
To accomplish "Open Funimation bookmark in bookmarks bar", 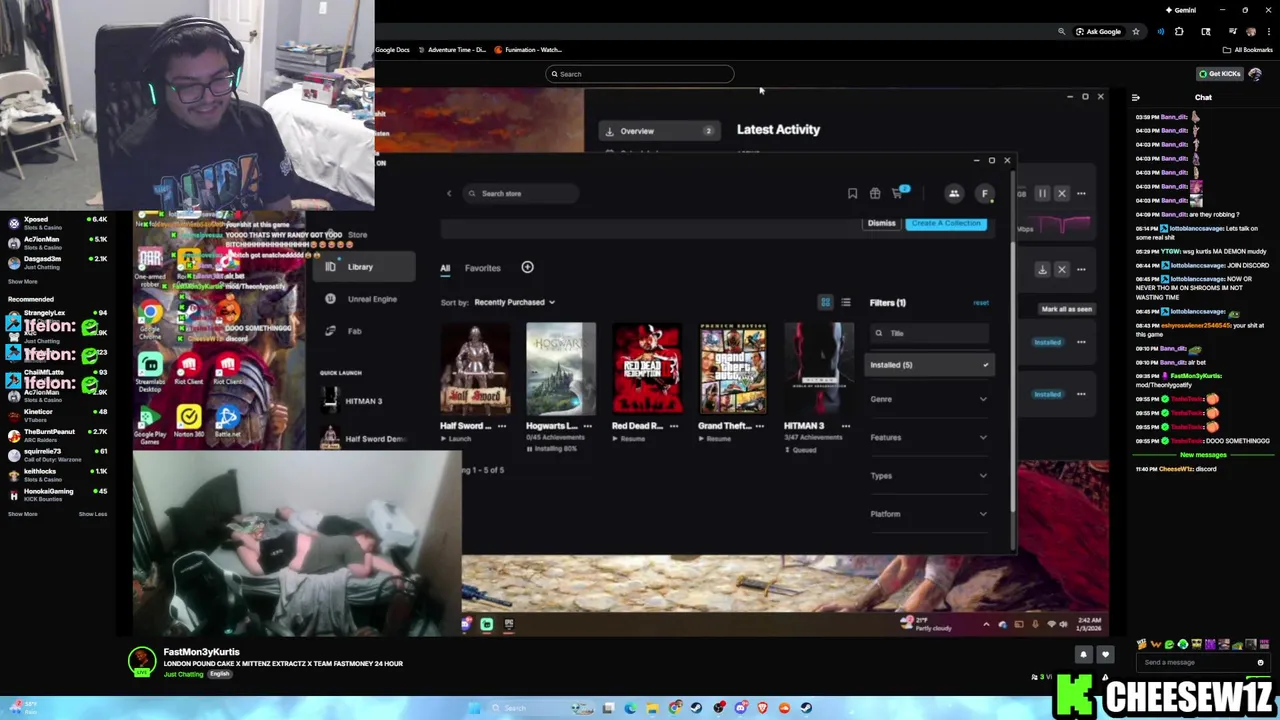I will (x=528, y=50).
